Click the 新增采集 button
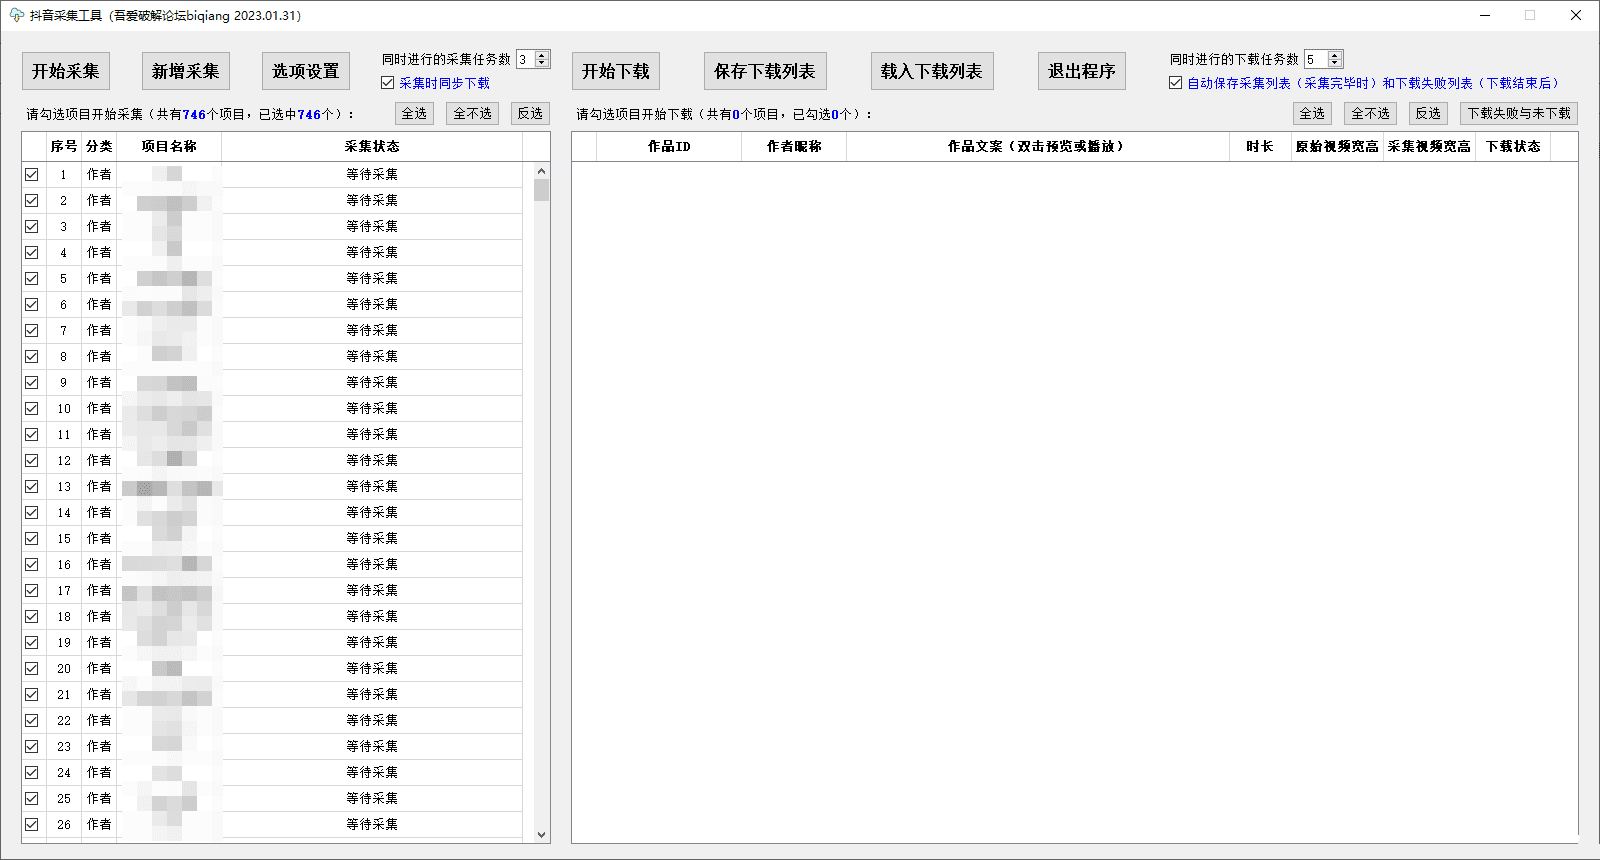Viewport: 1600px width, 860px height. pyautogui.click(x=186, y=71)
